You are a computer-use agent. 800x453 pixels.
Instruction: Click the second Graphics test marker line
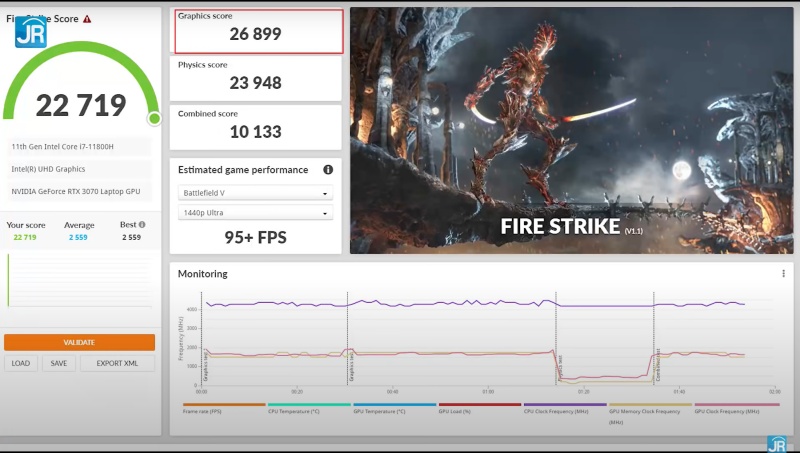(x=348, y=338)
